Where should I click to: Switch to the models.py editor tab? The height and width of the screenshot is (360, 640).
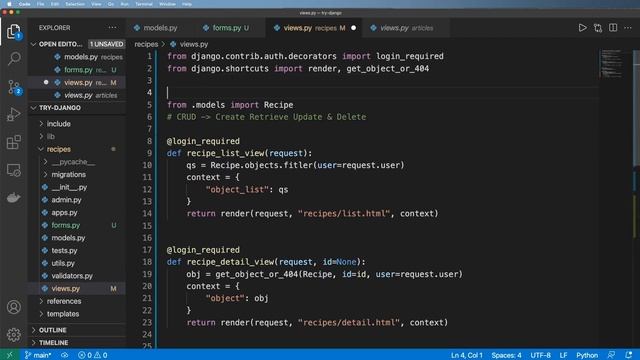(x=160, y=28)
